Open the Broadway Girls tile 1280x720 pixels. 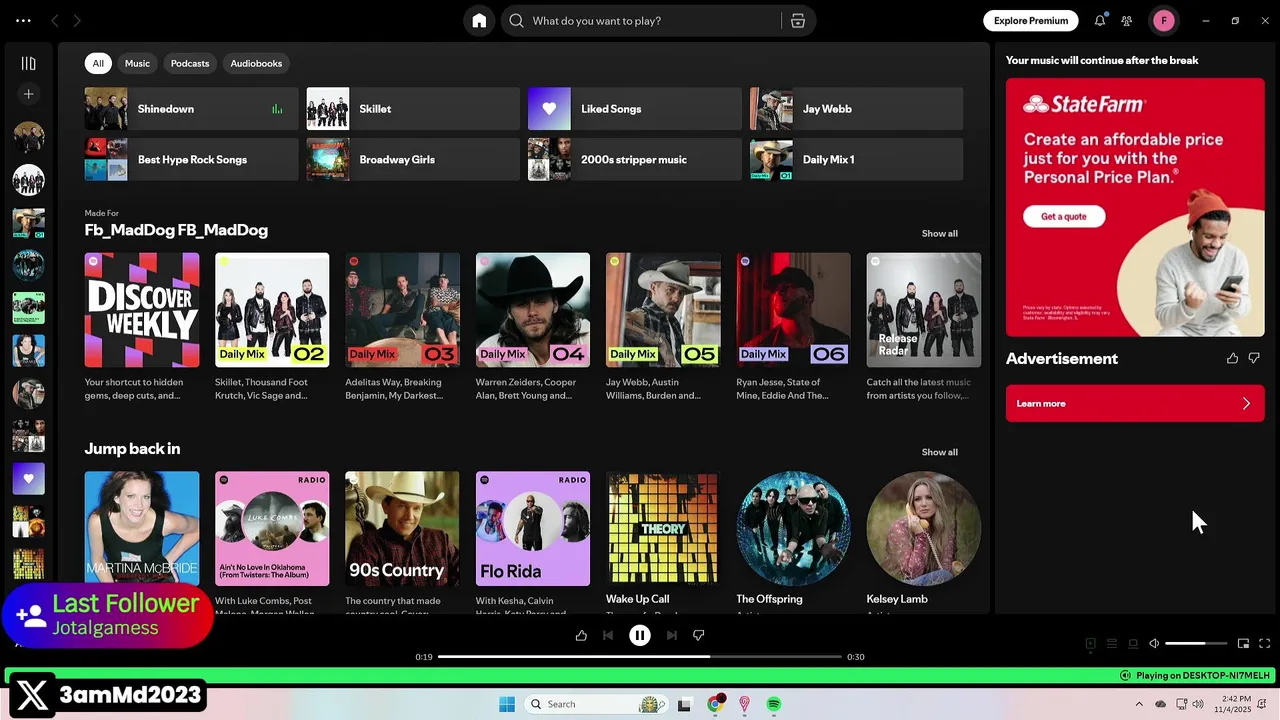pos(413,160)
